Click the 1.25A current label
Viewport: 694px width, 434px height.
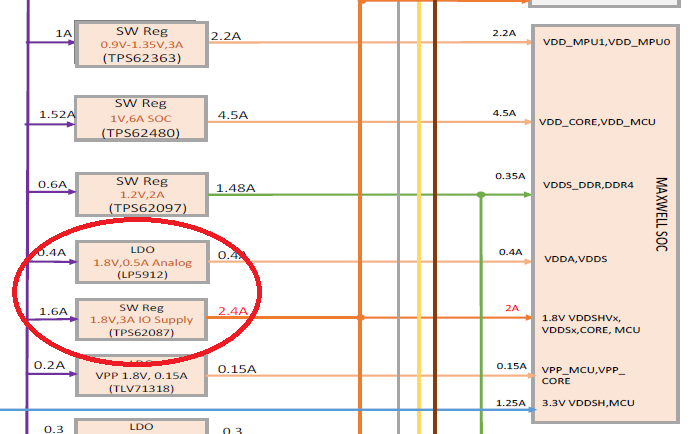[511, 403]
